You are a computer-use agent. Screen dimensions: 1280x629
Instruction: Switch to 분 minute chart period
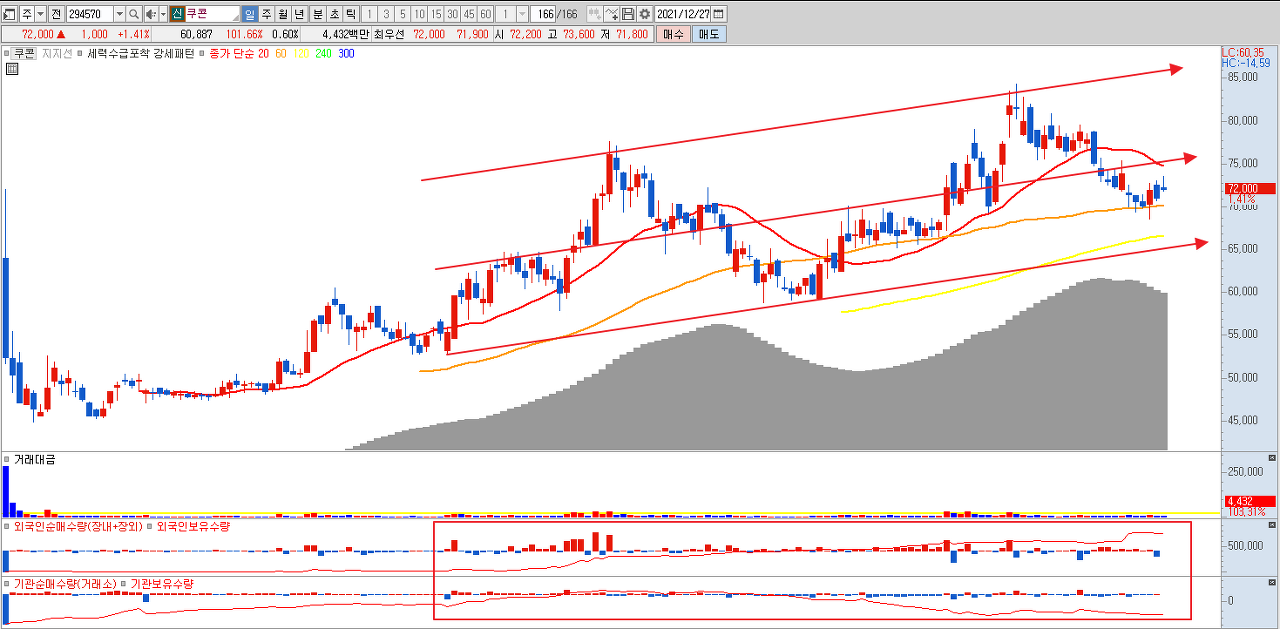(318, 14)
